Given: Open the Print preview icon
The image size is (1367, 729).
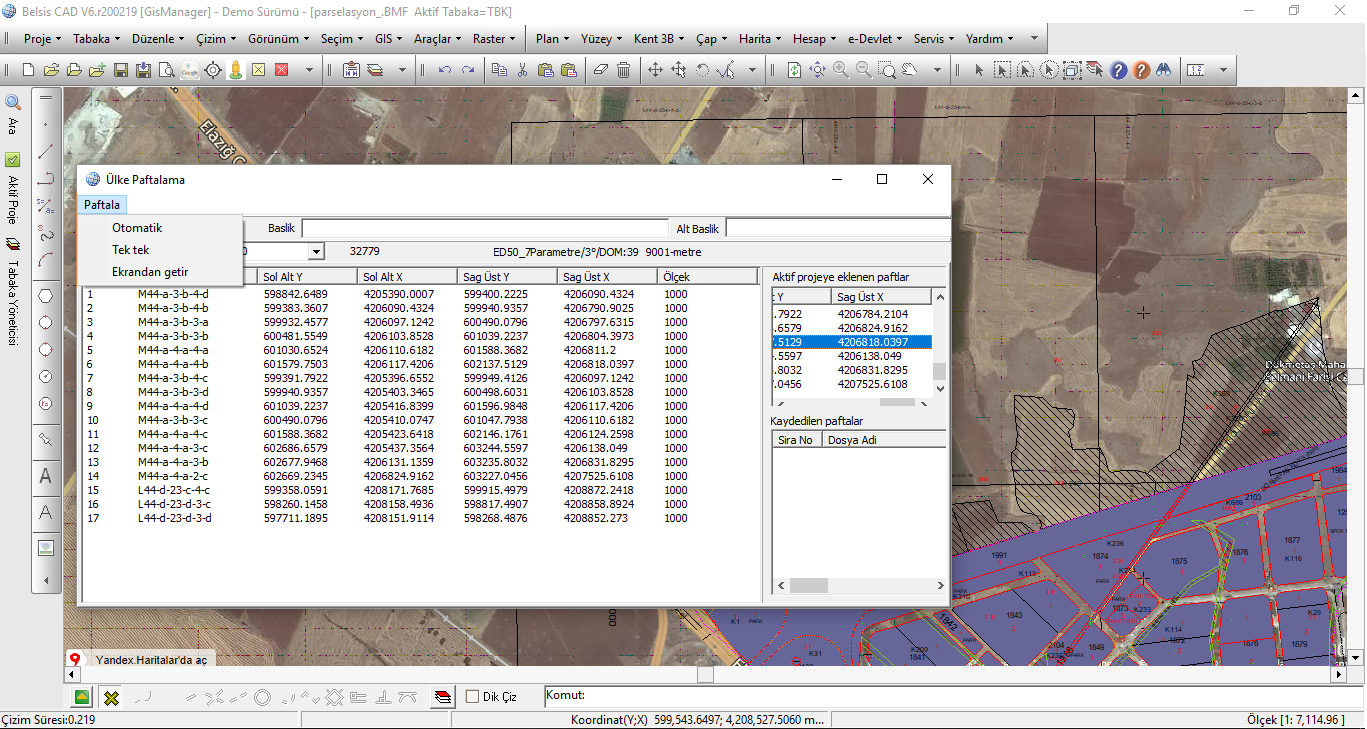Looking at the screenshot, I should 166,70.
